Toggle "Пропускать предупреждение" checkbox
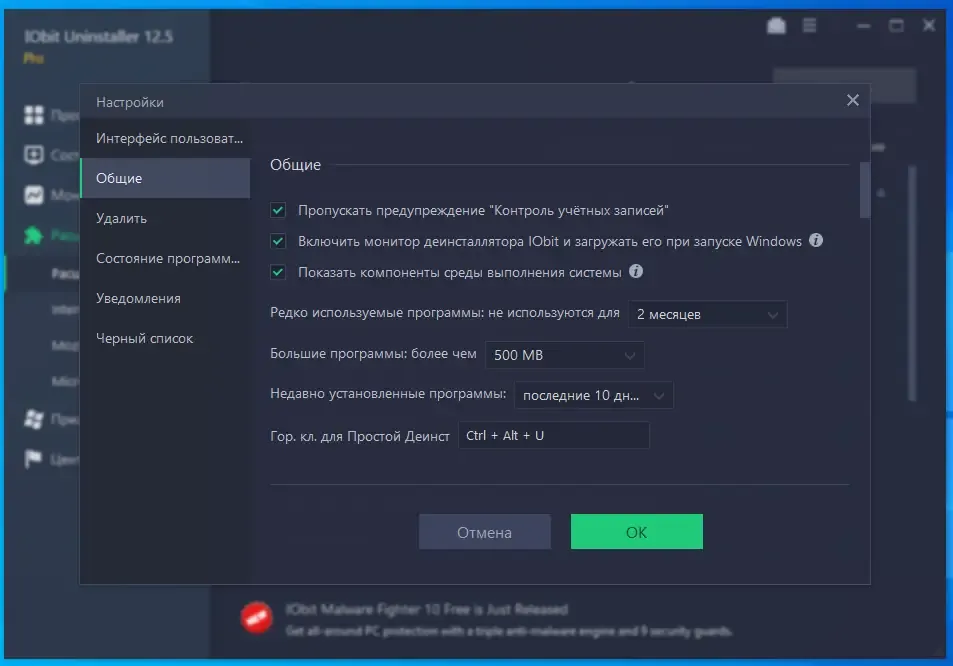This screenshot has width=953, height=666. (x=278, y=210)
